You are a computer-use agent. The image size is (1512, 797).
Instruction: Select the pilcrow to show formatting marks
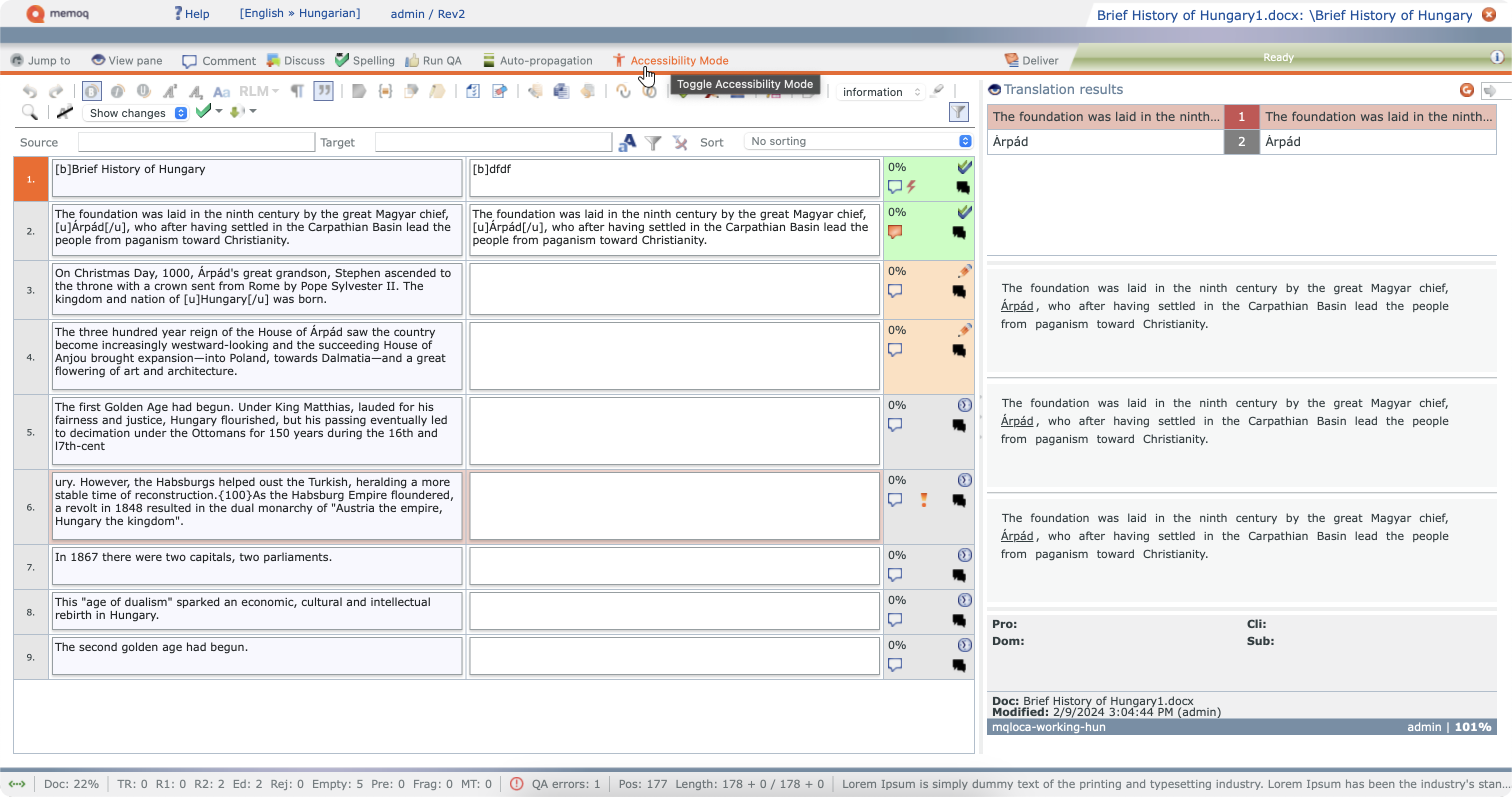(x=296, y=91)
